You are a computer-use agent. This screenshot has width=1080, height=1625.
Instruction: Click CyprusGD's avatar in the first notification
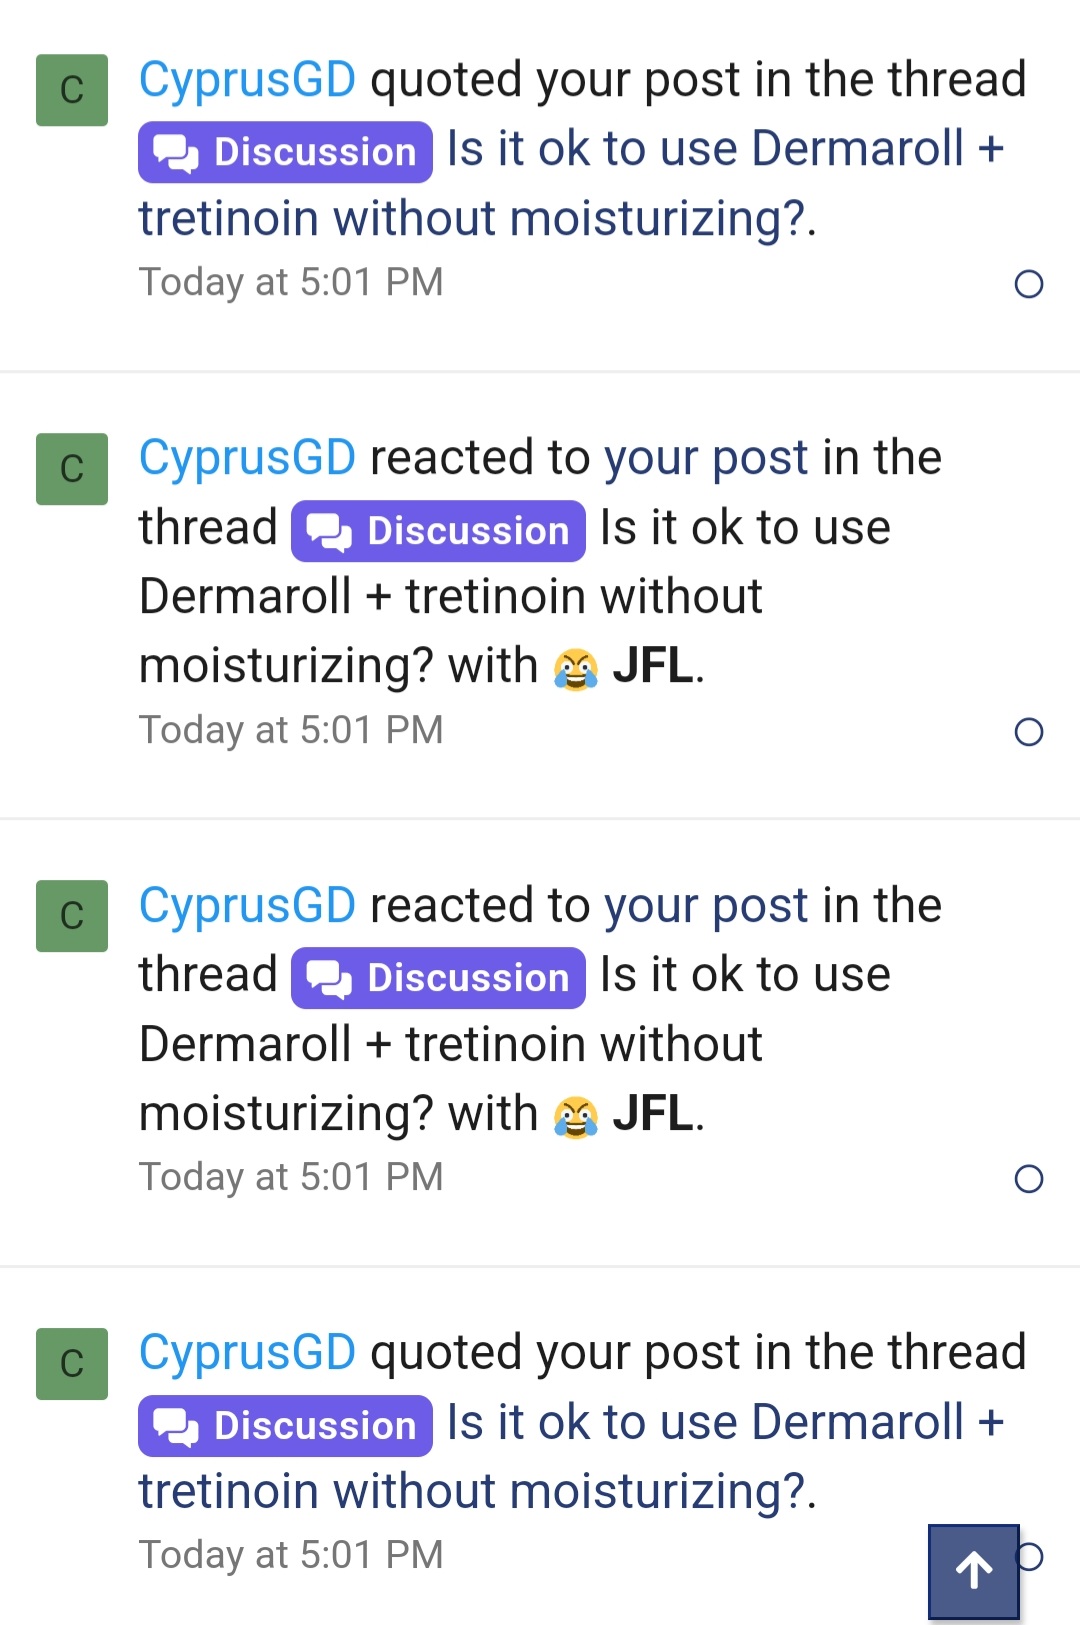(x=71, y=91)
